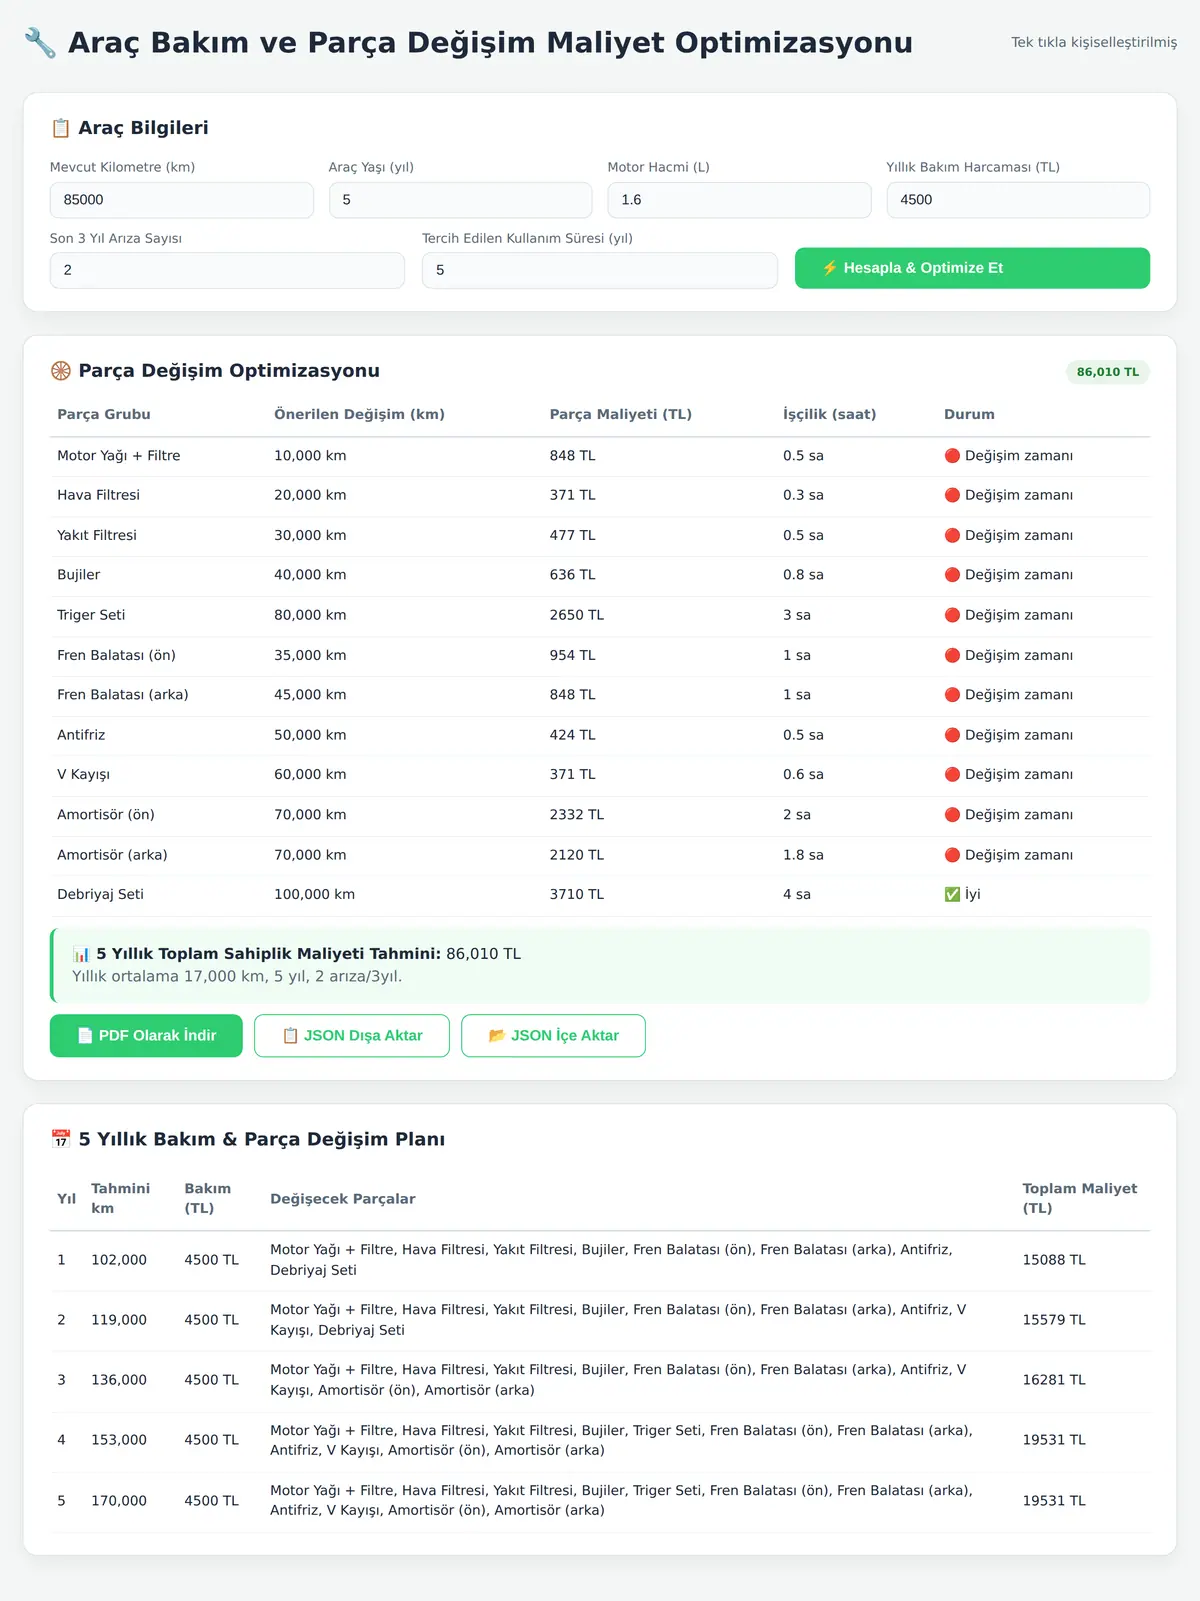Viewport: 1200px width, 1601px height.
Task: Focus the Son 3 Yıl Arıza Sayısı field
Action: click(x=227, y=270)
